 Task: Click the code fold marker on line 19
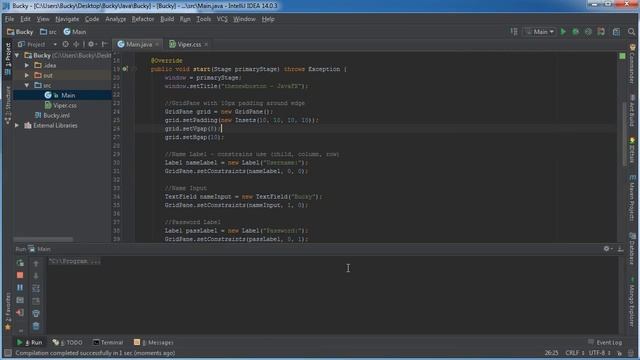tap(134, 69)
